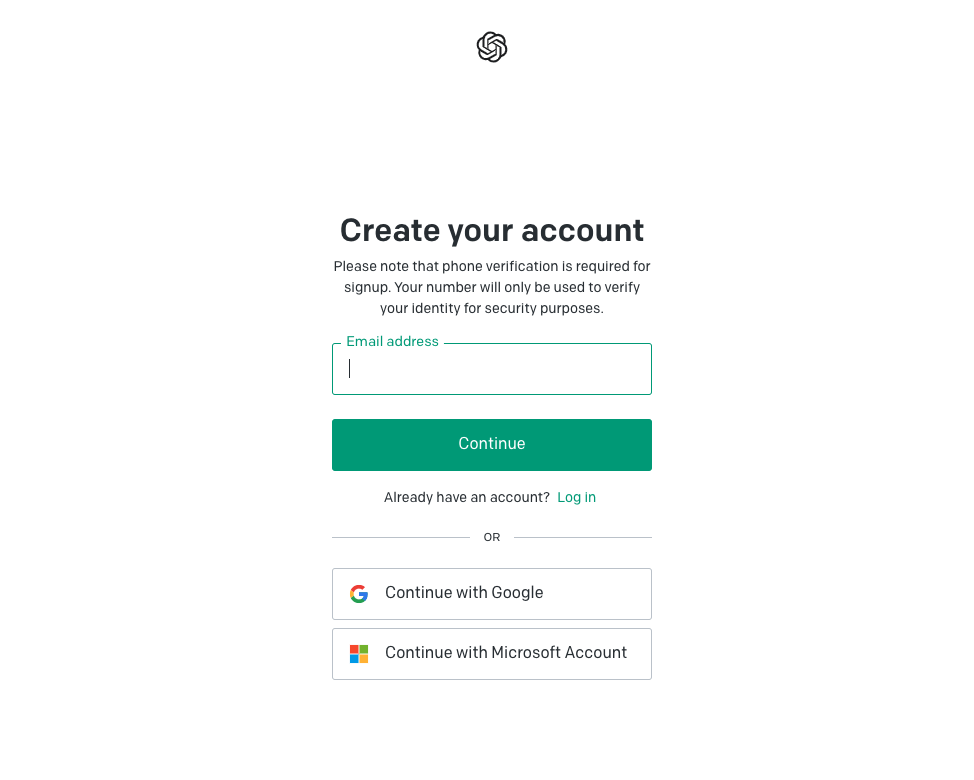Click the OpenAI knot logo
This screenshot has width=974, height=780.
492,47
